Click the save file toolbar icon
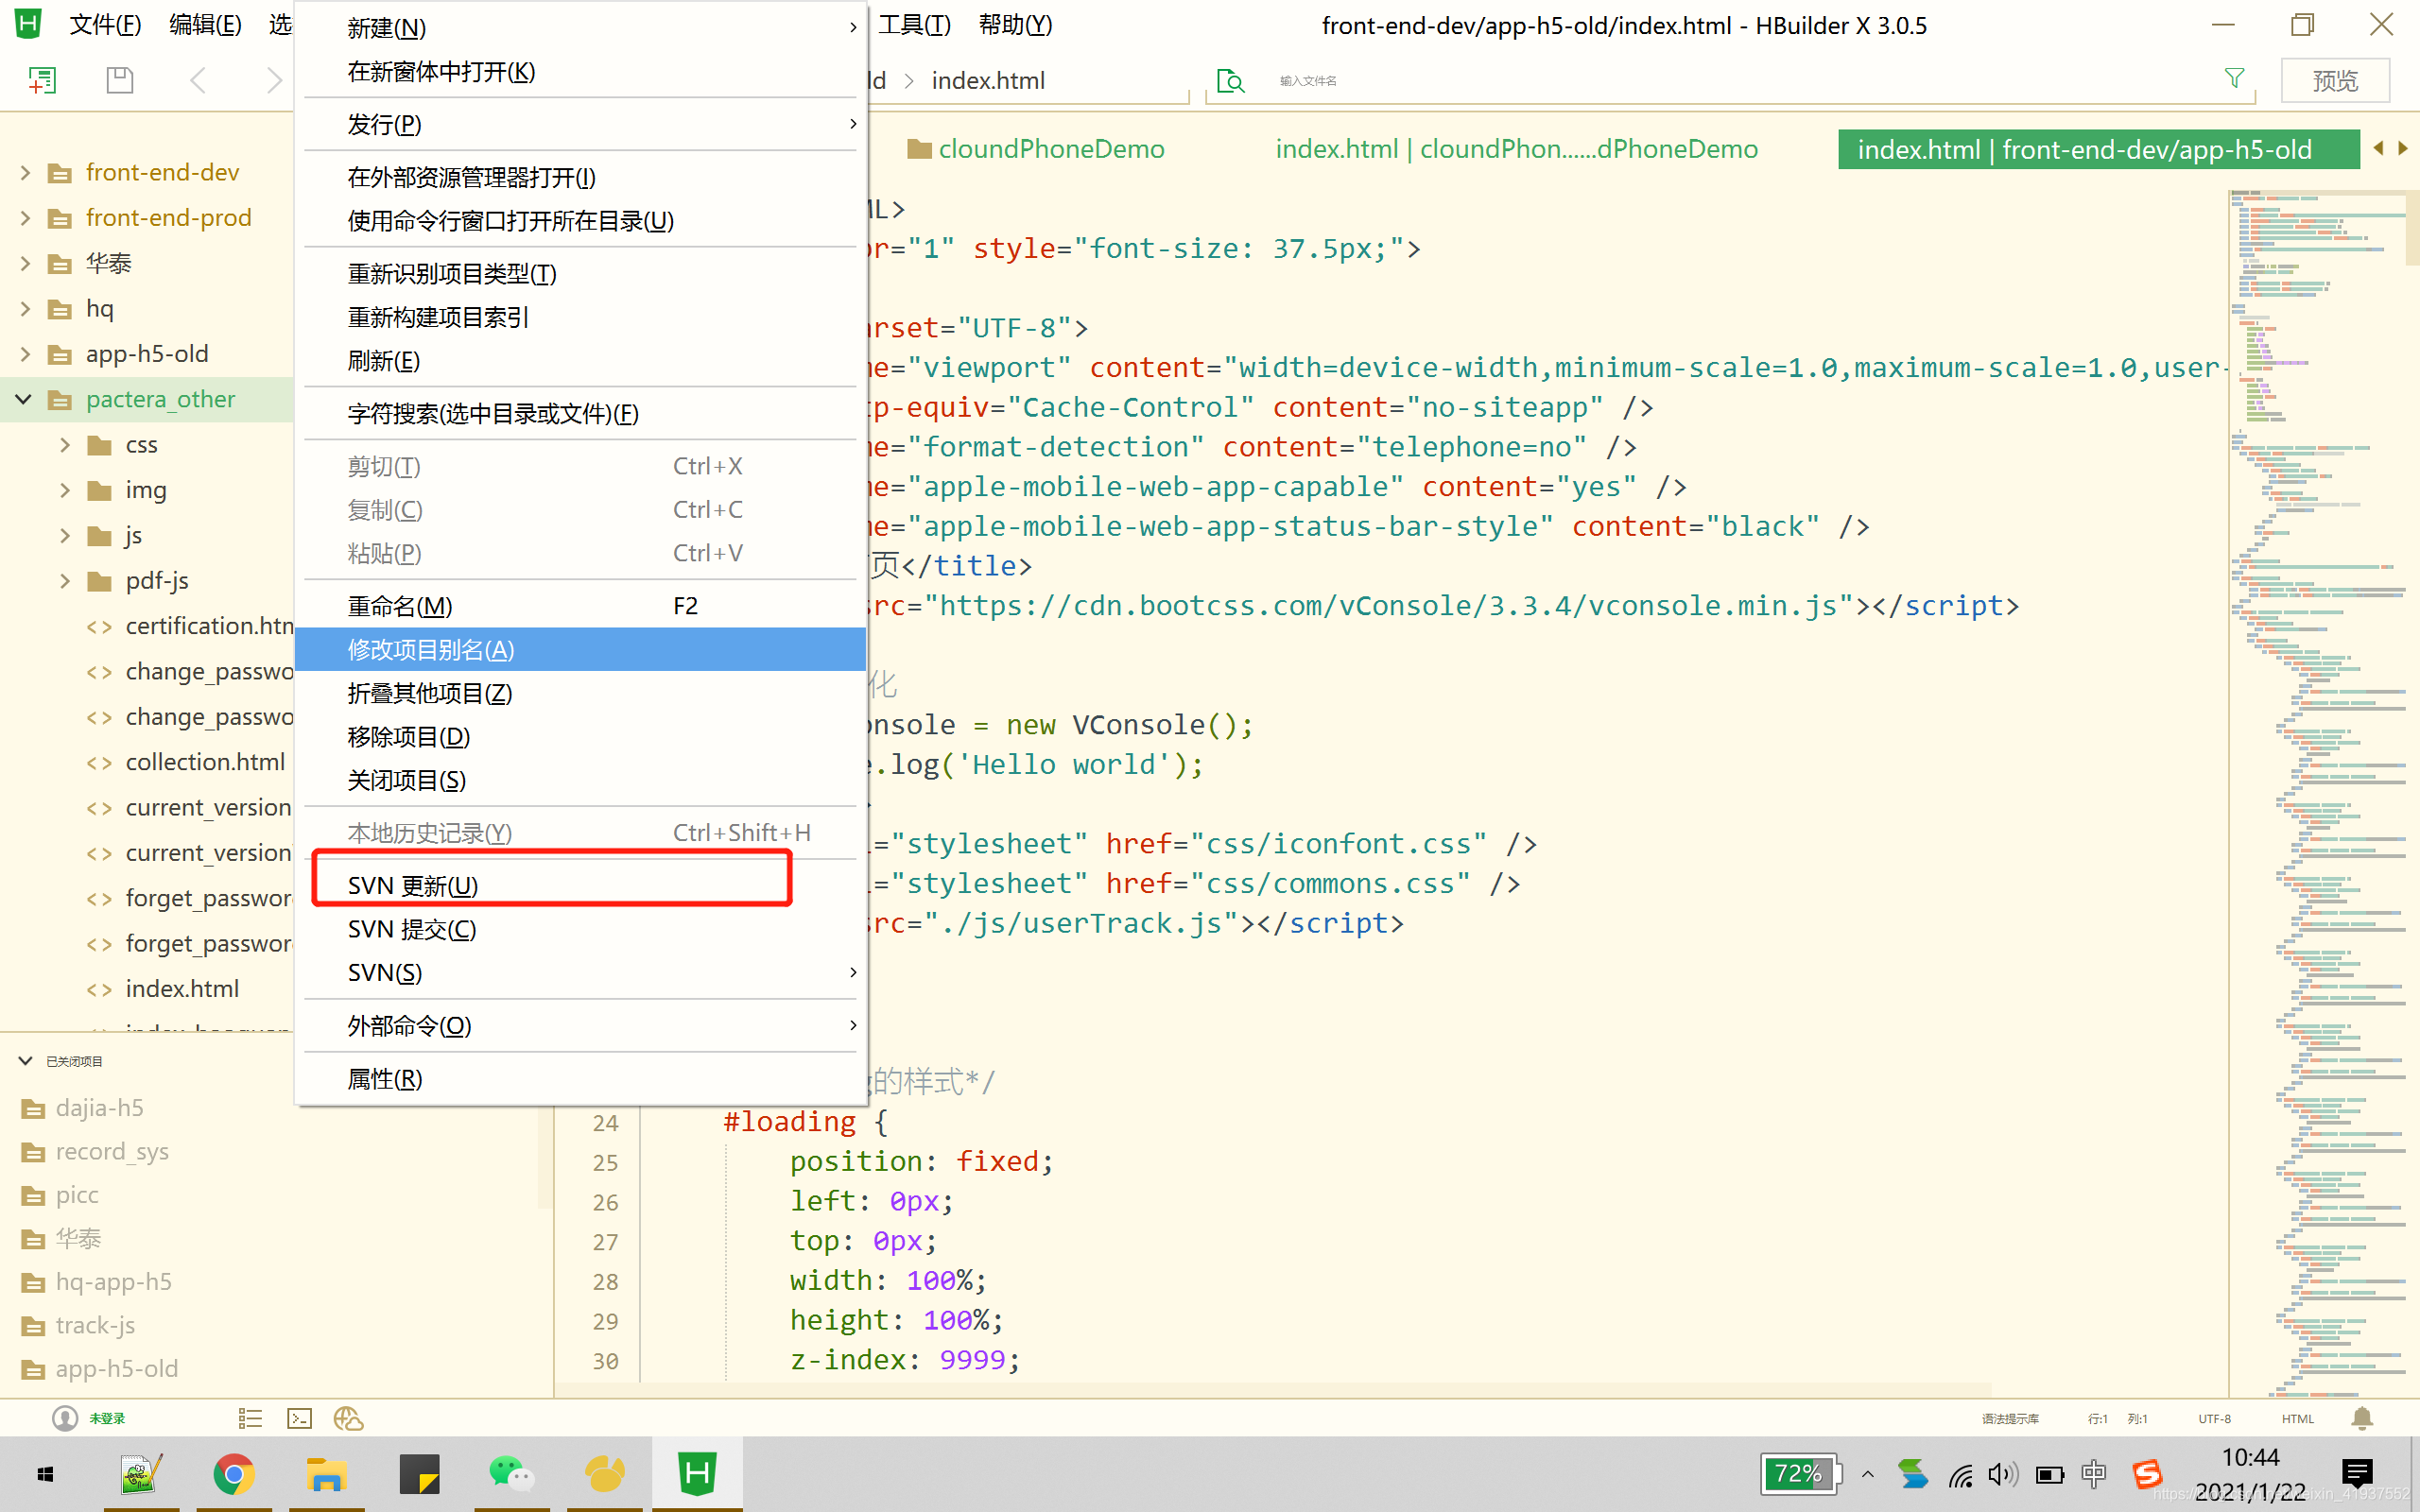The image size is (2420, 1512). pyautogui.click(x=120, y=80)
